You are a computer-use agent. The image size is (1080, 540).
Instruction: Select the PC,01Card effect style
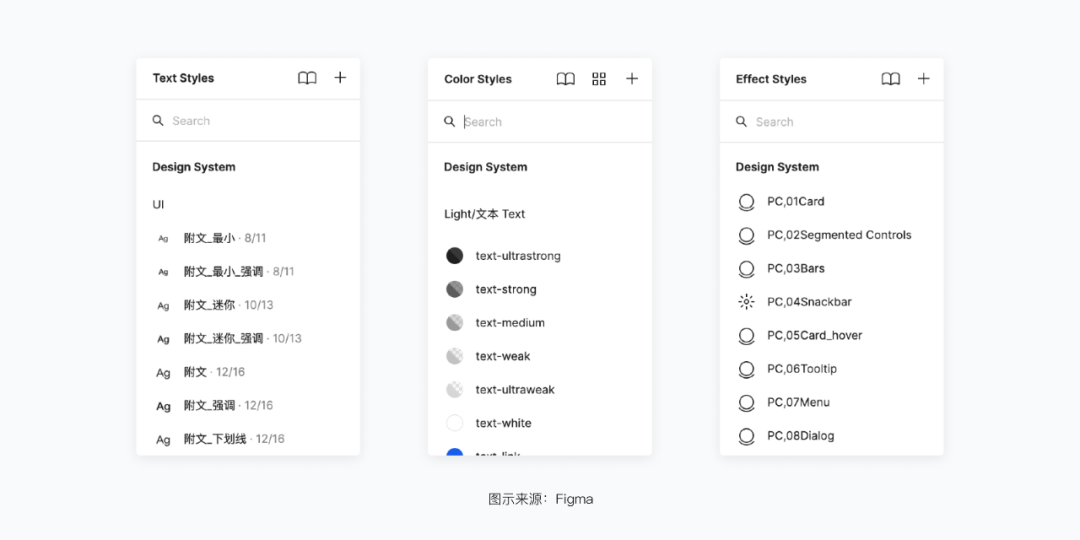click(796, 202)
